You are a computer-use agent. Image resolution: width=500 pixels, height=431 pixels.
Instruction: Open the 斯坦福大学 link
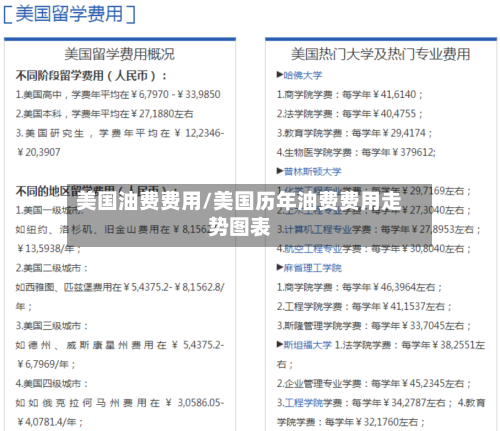click(307, 345)
